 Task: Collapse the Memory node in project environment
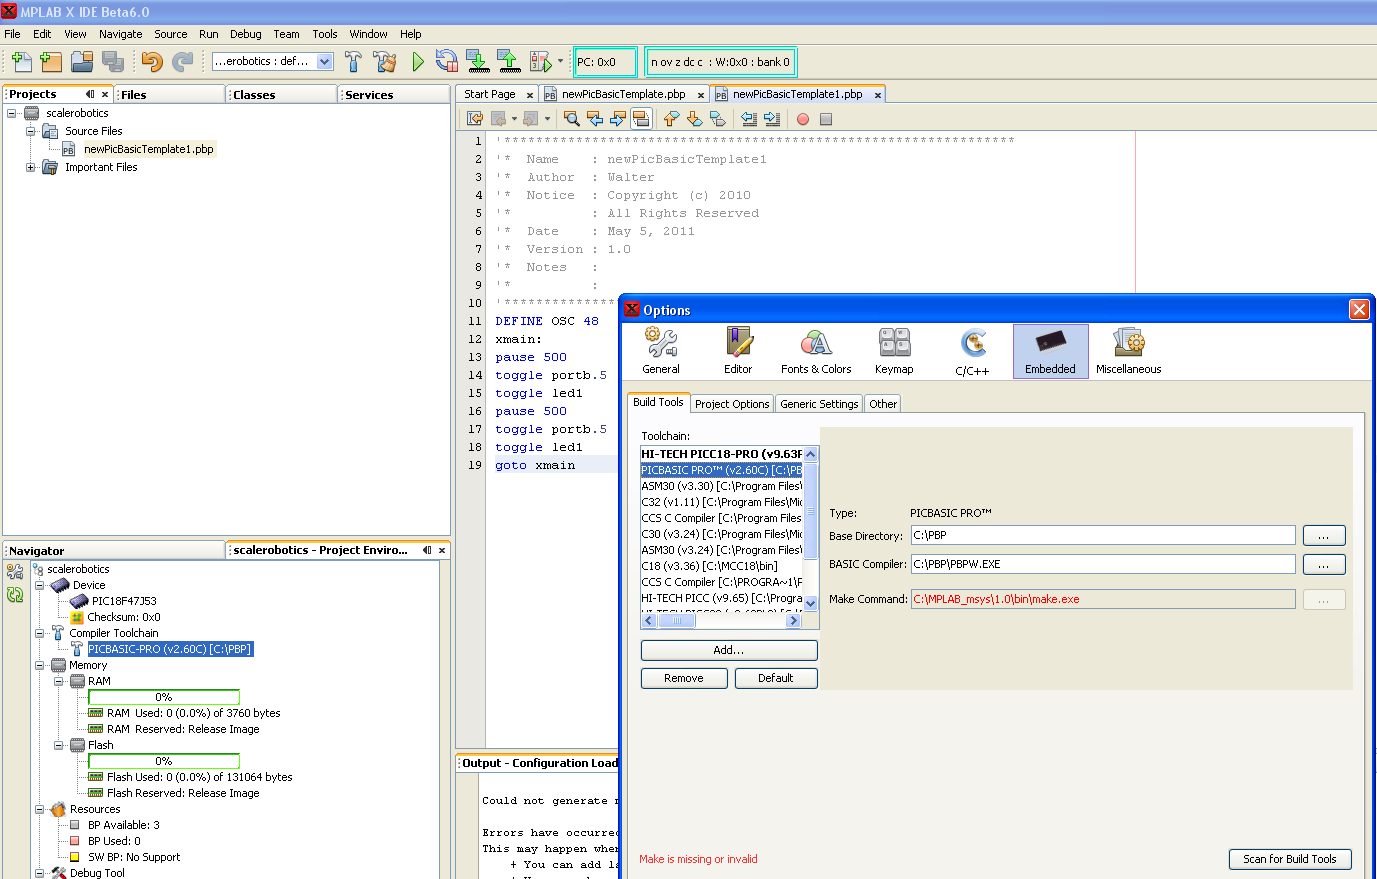[x=40, y=665]
